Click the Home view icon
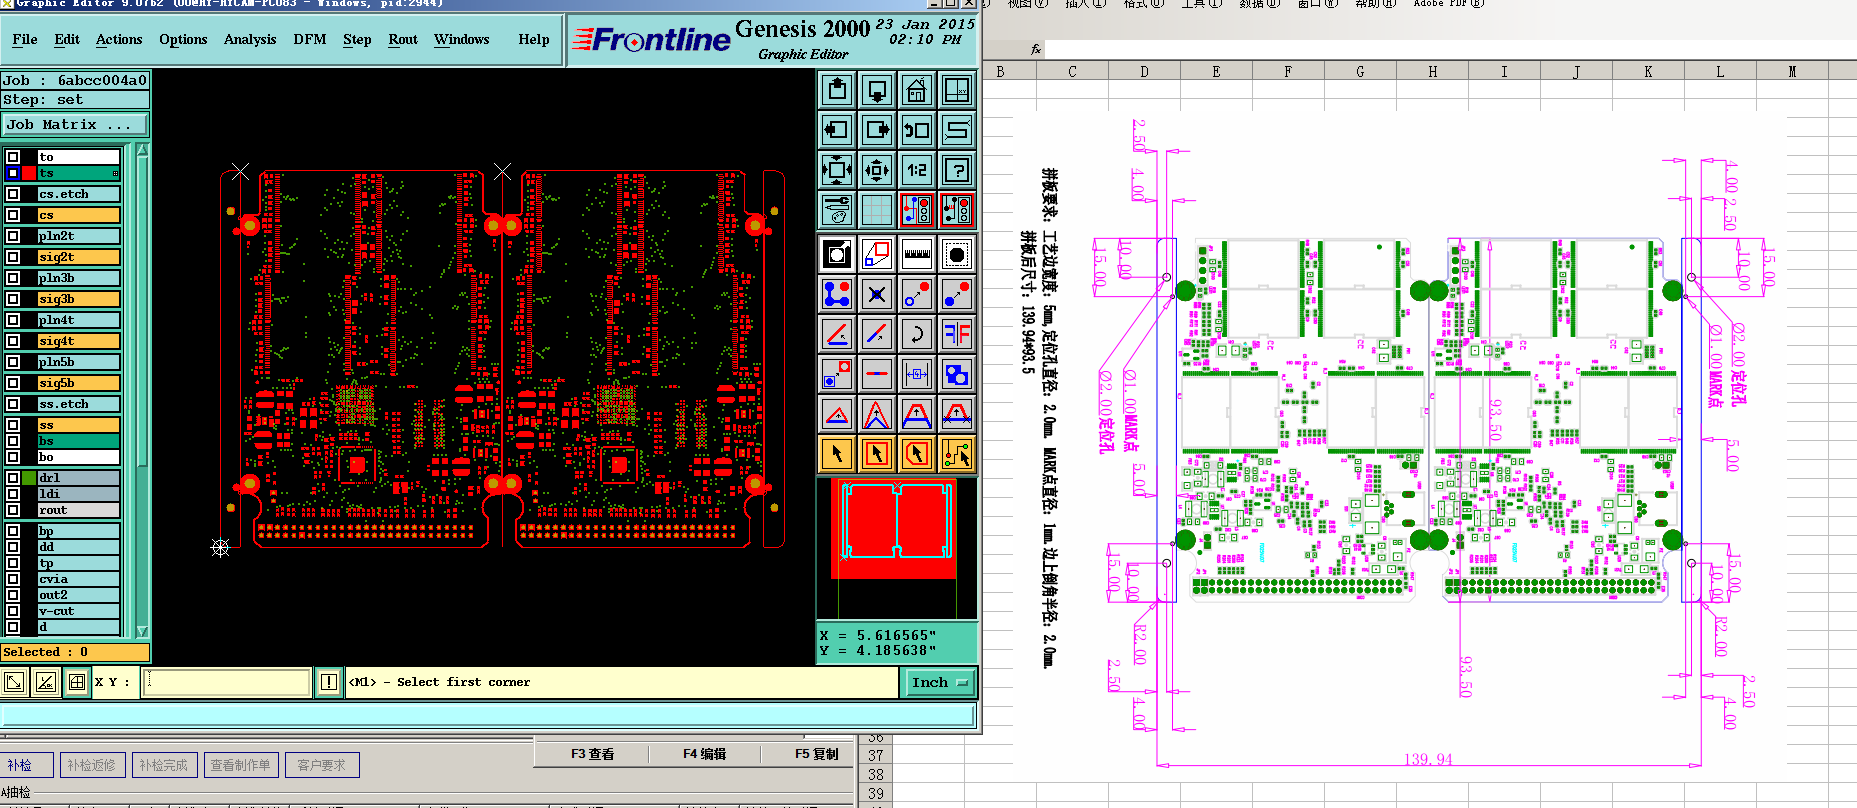 916,91
